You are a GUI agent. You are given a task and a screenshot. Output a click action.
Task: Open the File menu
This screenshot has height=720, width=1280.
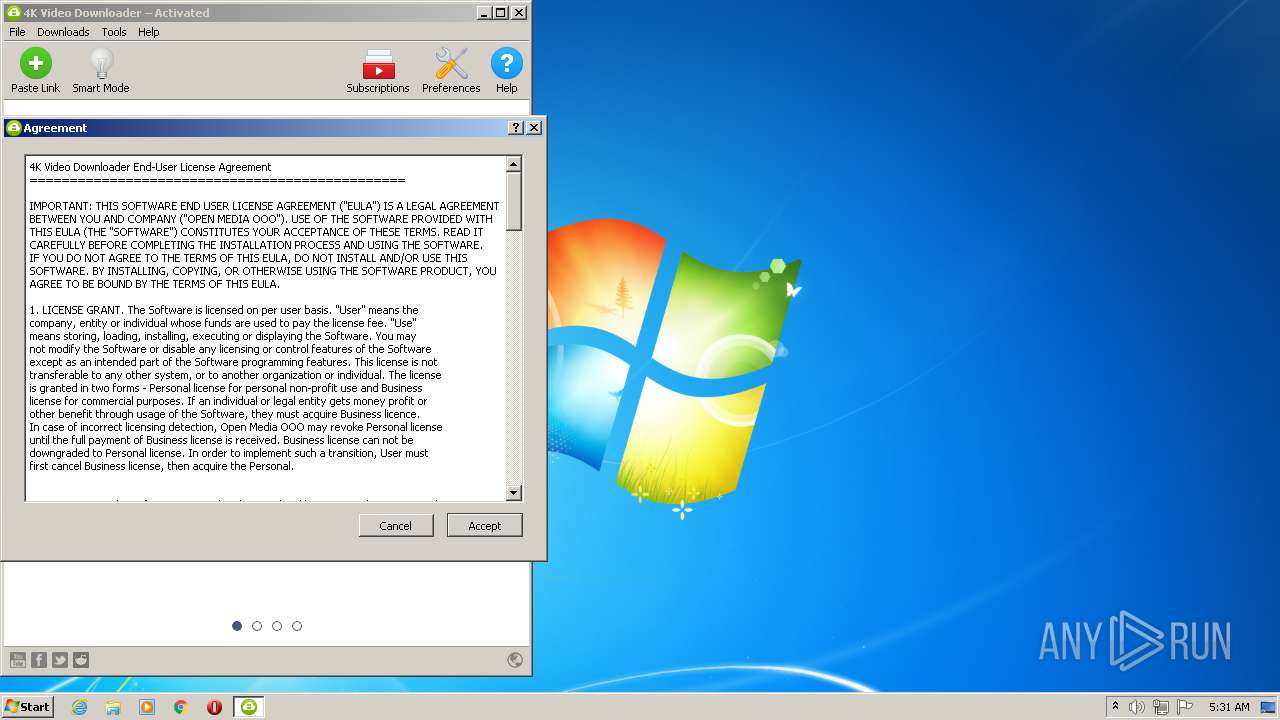tap(17, 32)
